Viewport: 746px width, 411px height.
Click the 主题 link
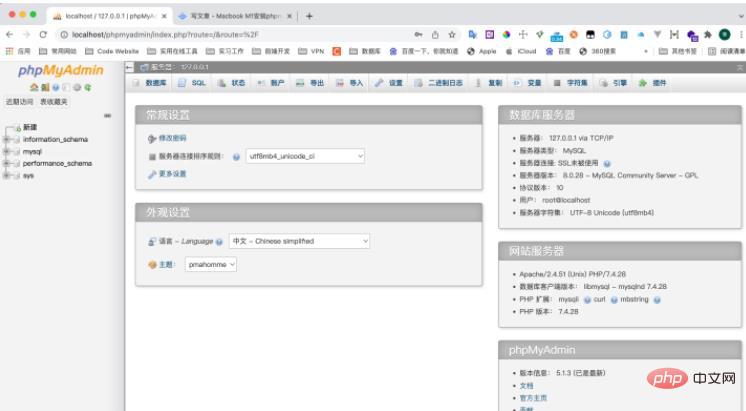(x=166, y=264)
